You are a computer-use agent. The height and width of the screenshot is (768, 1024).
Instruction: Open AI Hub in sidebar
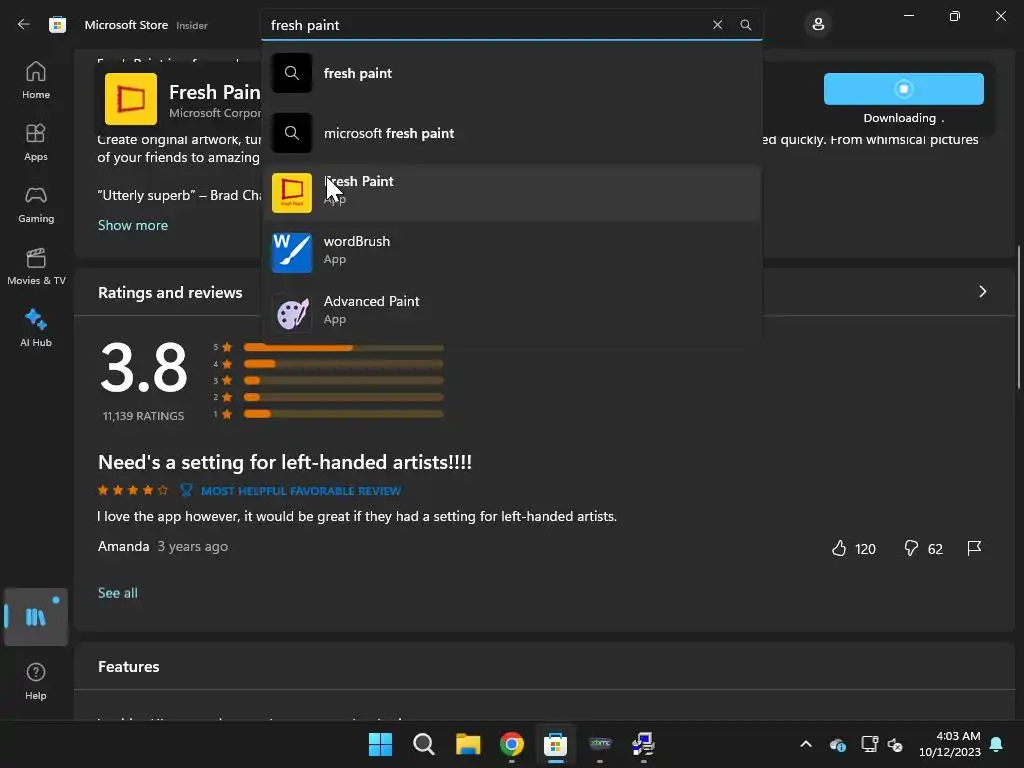coord(36,328)
